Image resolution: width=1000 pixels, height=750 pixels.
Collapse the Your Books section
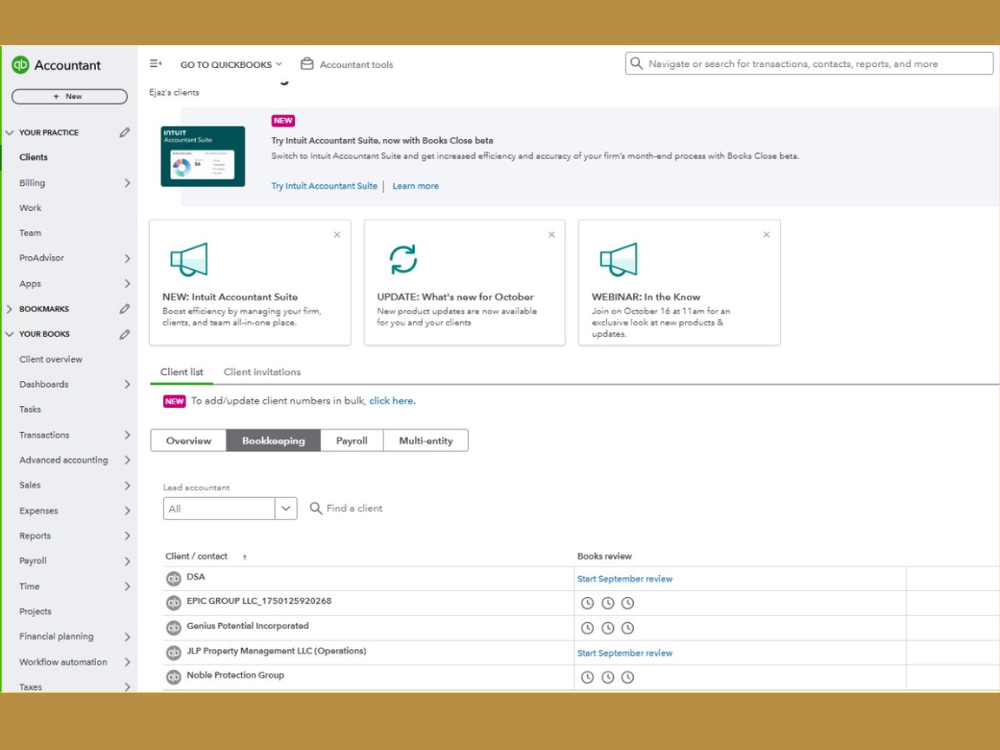click(x=9, y=334)
